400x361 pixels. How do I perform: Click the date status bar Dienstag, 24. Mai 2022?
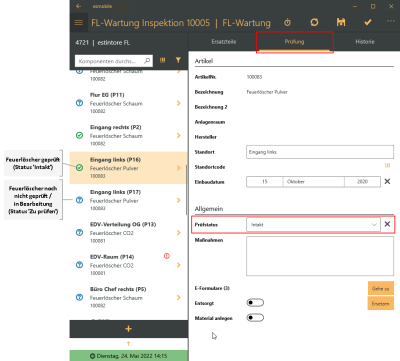[x=129, y=356]
